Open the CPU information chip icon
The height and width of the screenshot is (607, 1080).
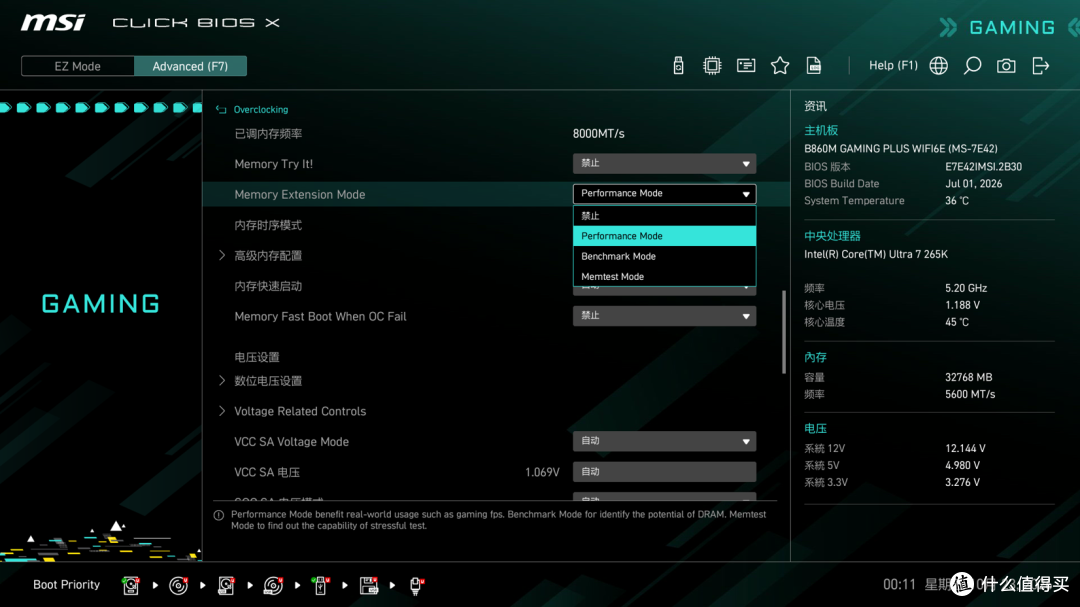point(712,65)
